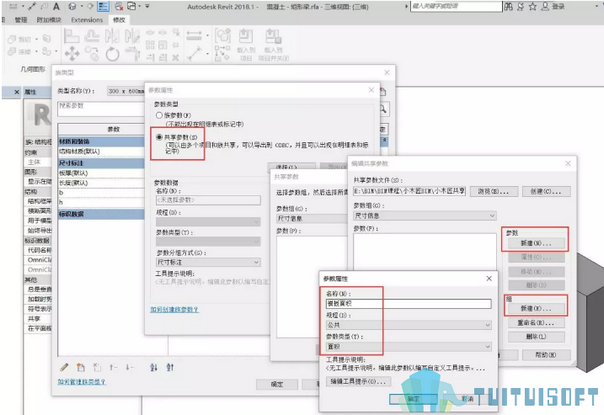604x415 pixels.
Task: Open the grayed Type of parameter dropdown in background dialog
Action: point(208,242)
